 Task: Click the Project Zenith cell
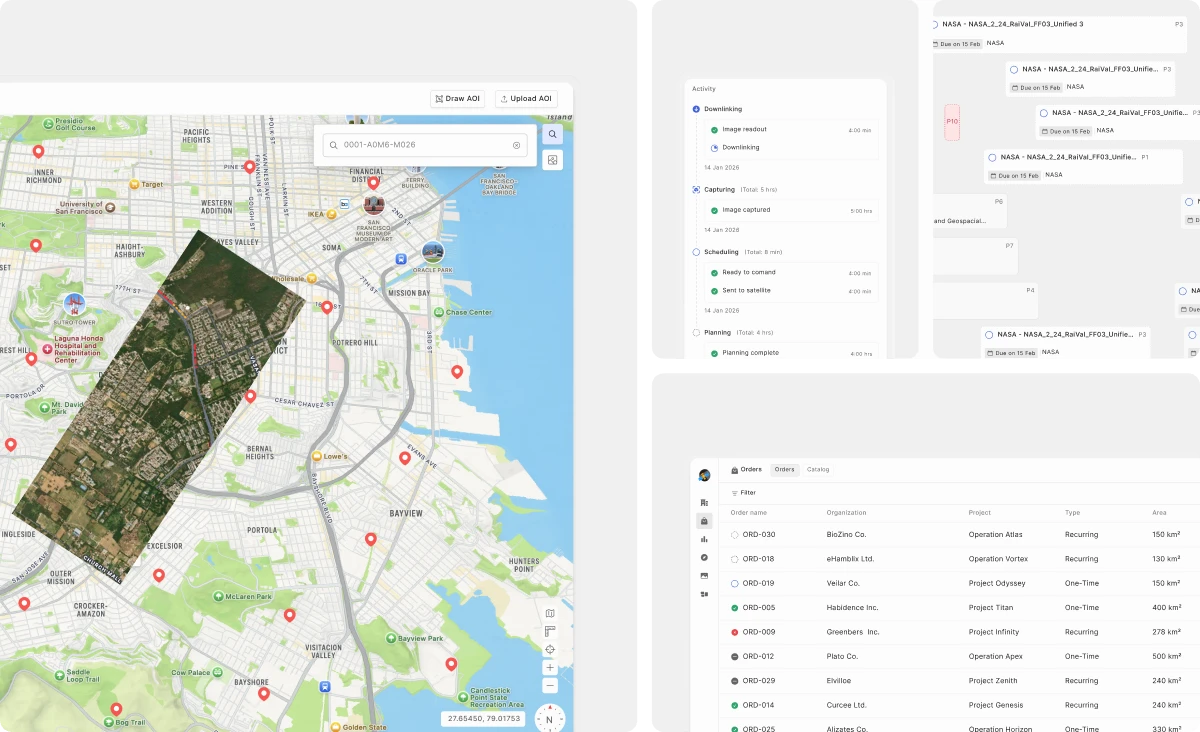pyautogui.click(x=993, y=681)
